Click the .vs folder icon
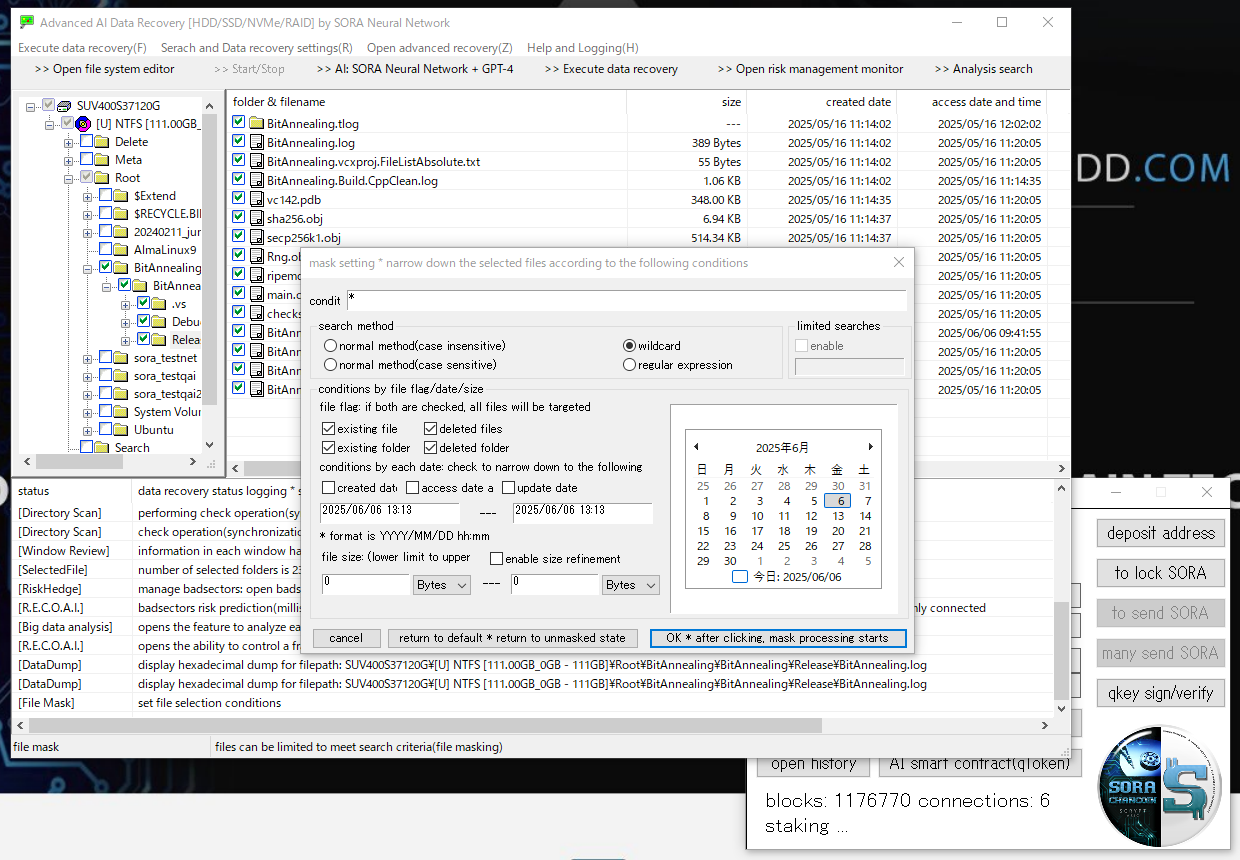Screen dimensions: 1240x860 [x=158, y=304]
